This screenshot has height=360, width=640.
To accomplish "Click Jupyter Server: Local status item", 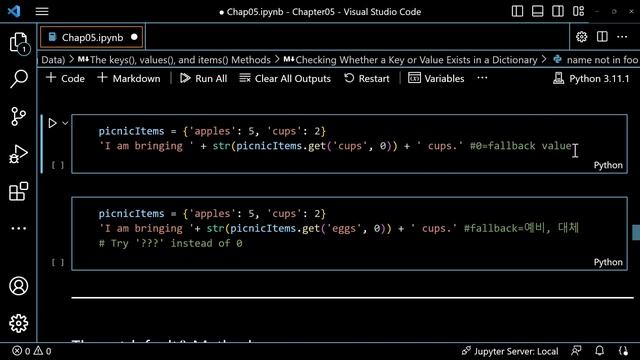I will click(x=509, y=351).
